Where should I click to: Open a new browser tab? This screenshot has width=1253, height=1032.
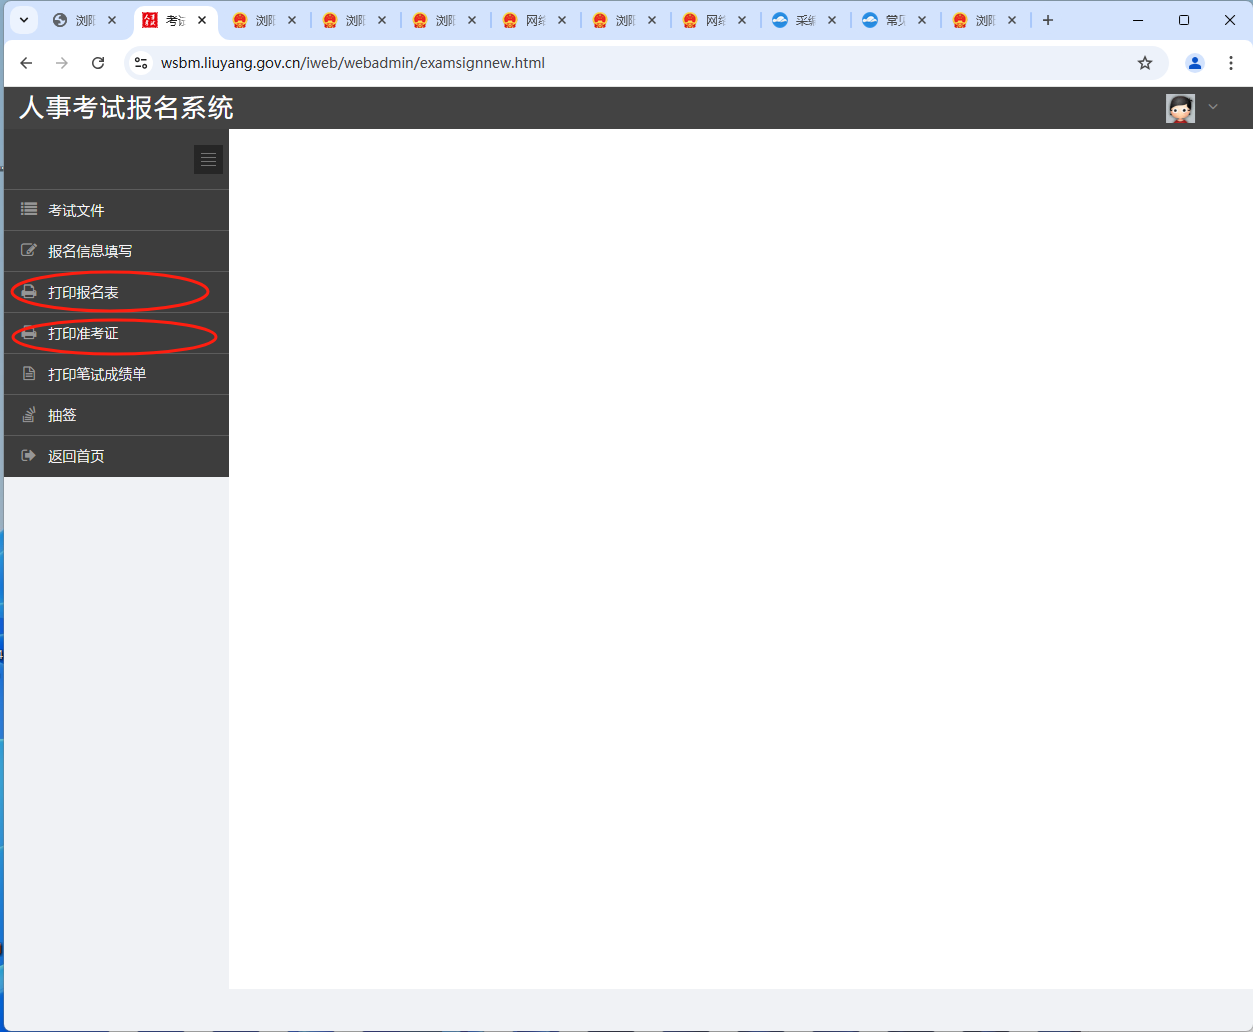coord(1048,20)
